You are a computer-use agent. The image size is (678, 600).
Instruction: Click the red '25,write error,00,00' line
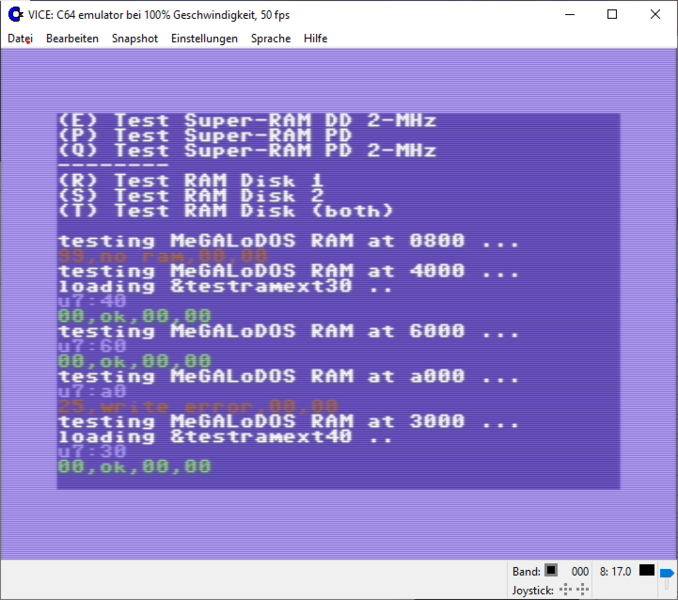[198, 406]
